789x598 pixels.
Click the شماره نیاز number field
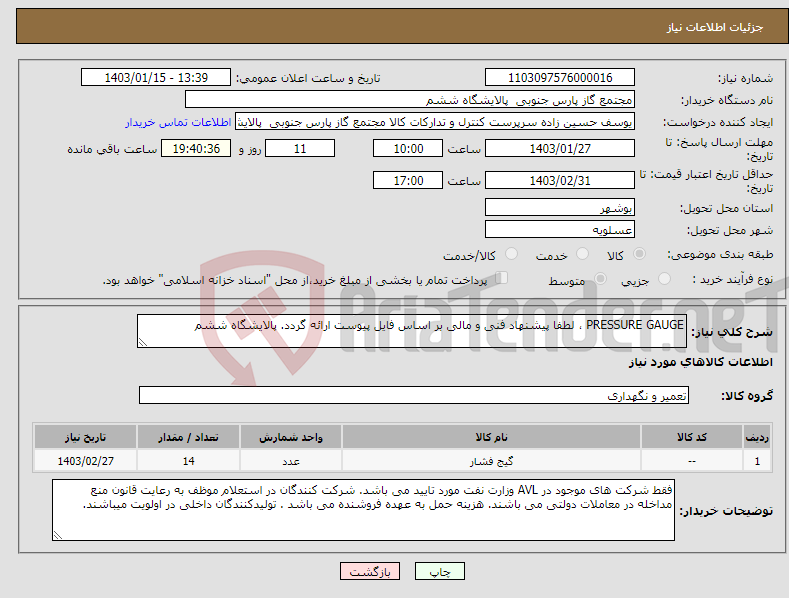click(560, 78)
